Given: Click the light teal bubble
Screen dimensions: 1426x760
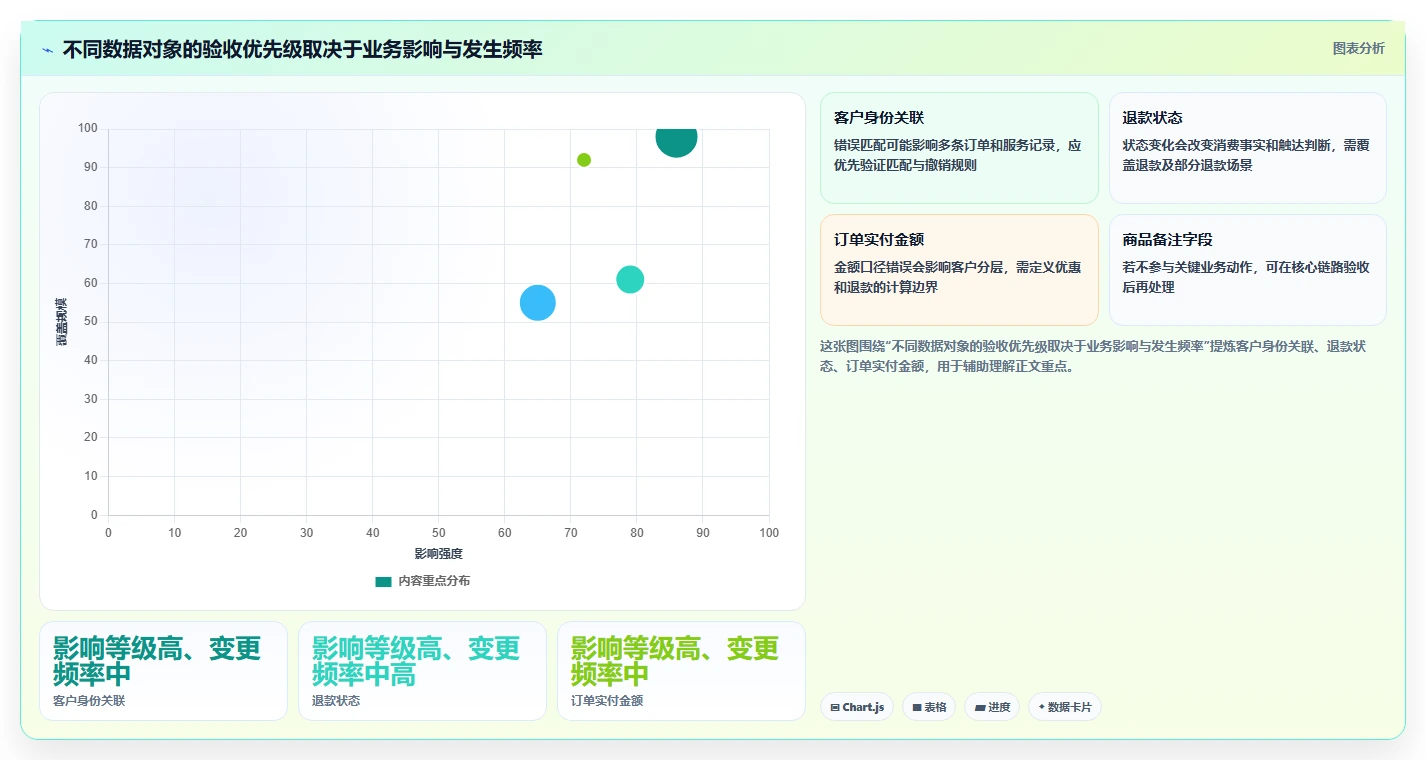Looking at the screenshot, I should click(x=630, y=280).
